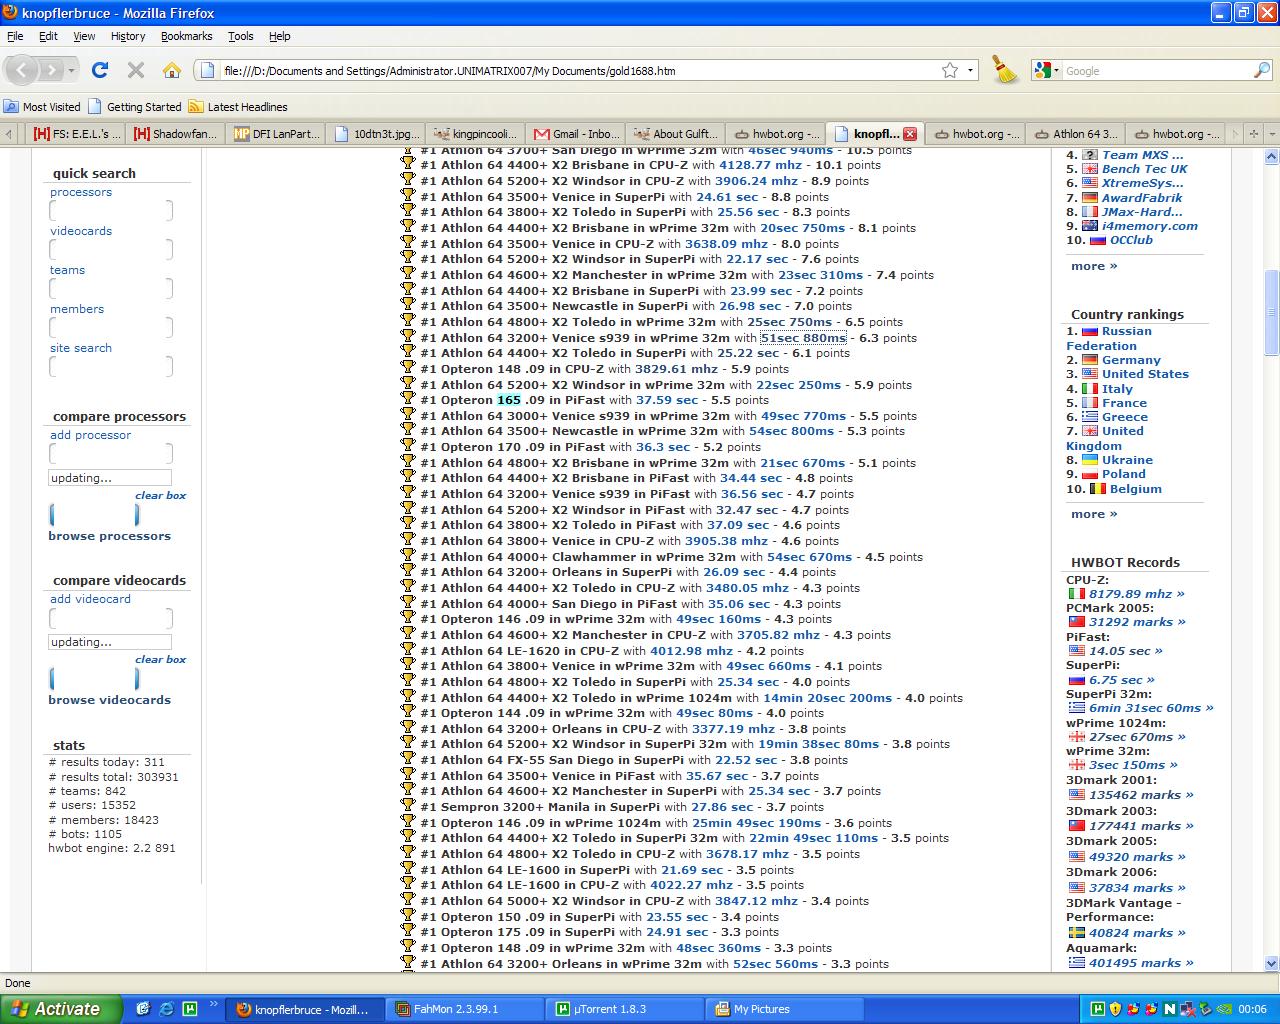Click the broom cleaner toolbar icon
The width and height of the screenshot is (1280, 1024).
click(1004, 69)
